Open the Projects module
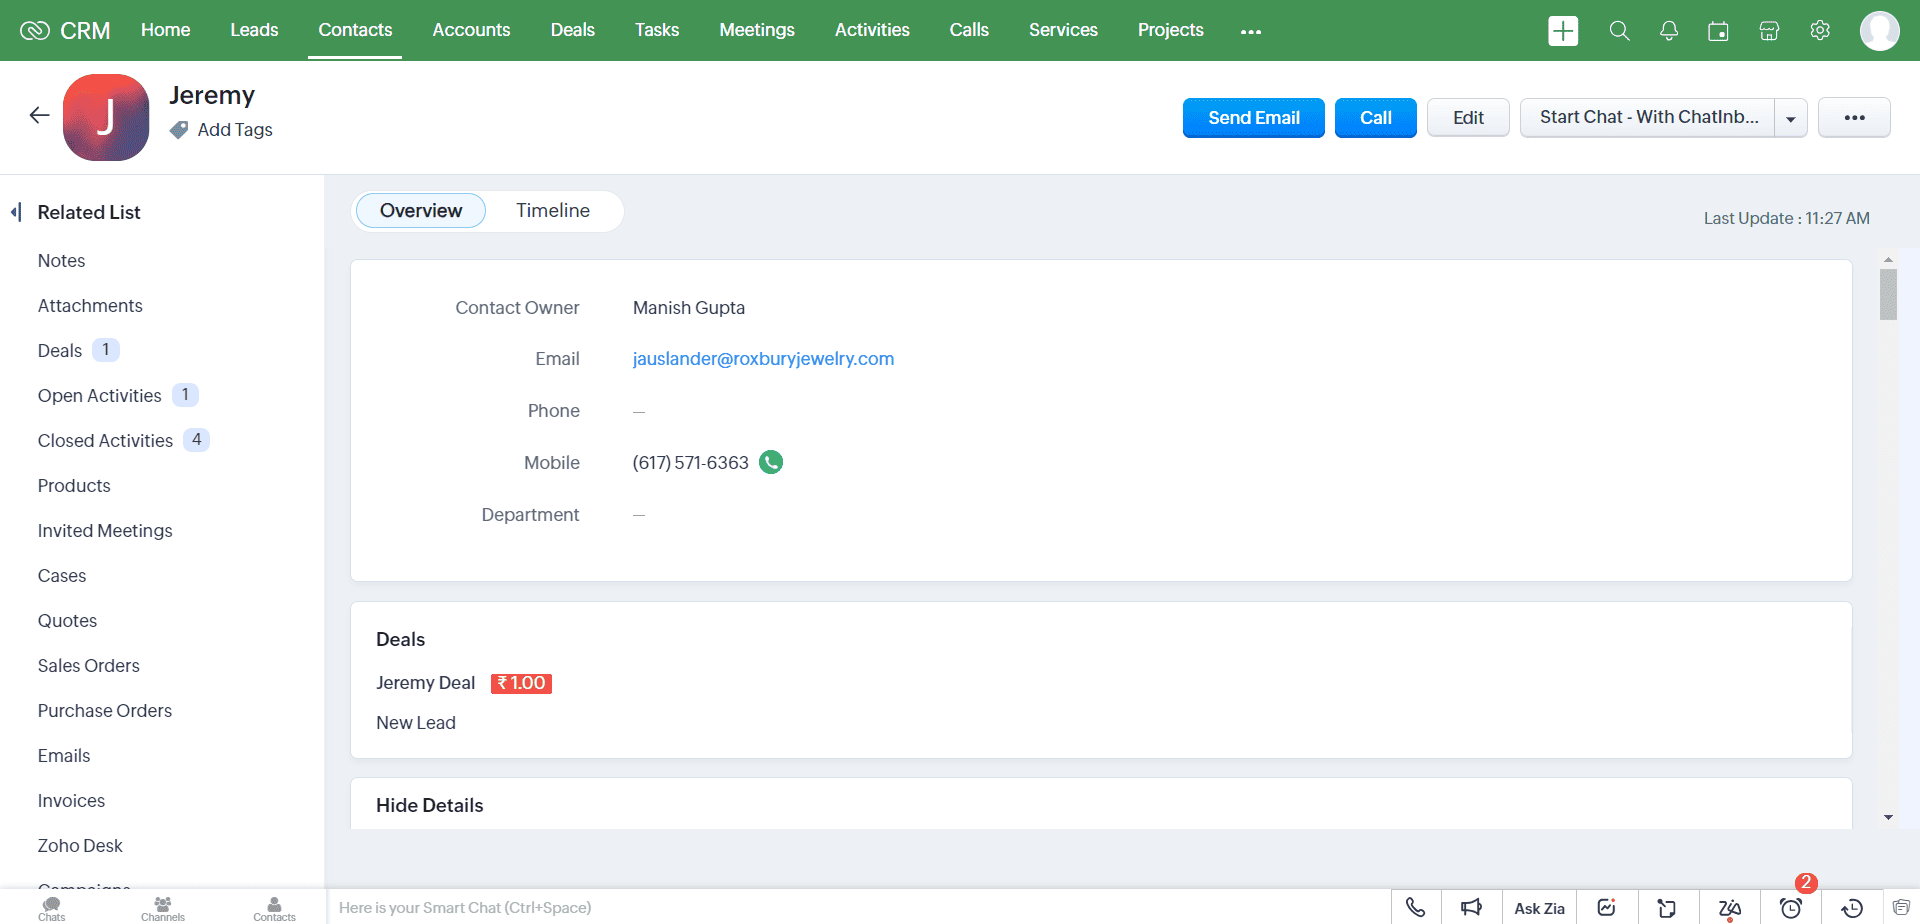Screen dimensions: 1920x924 (1170, 30)
